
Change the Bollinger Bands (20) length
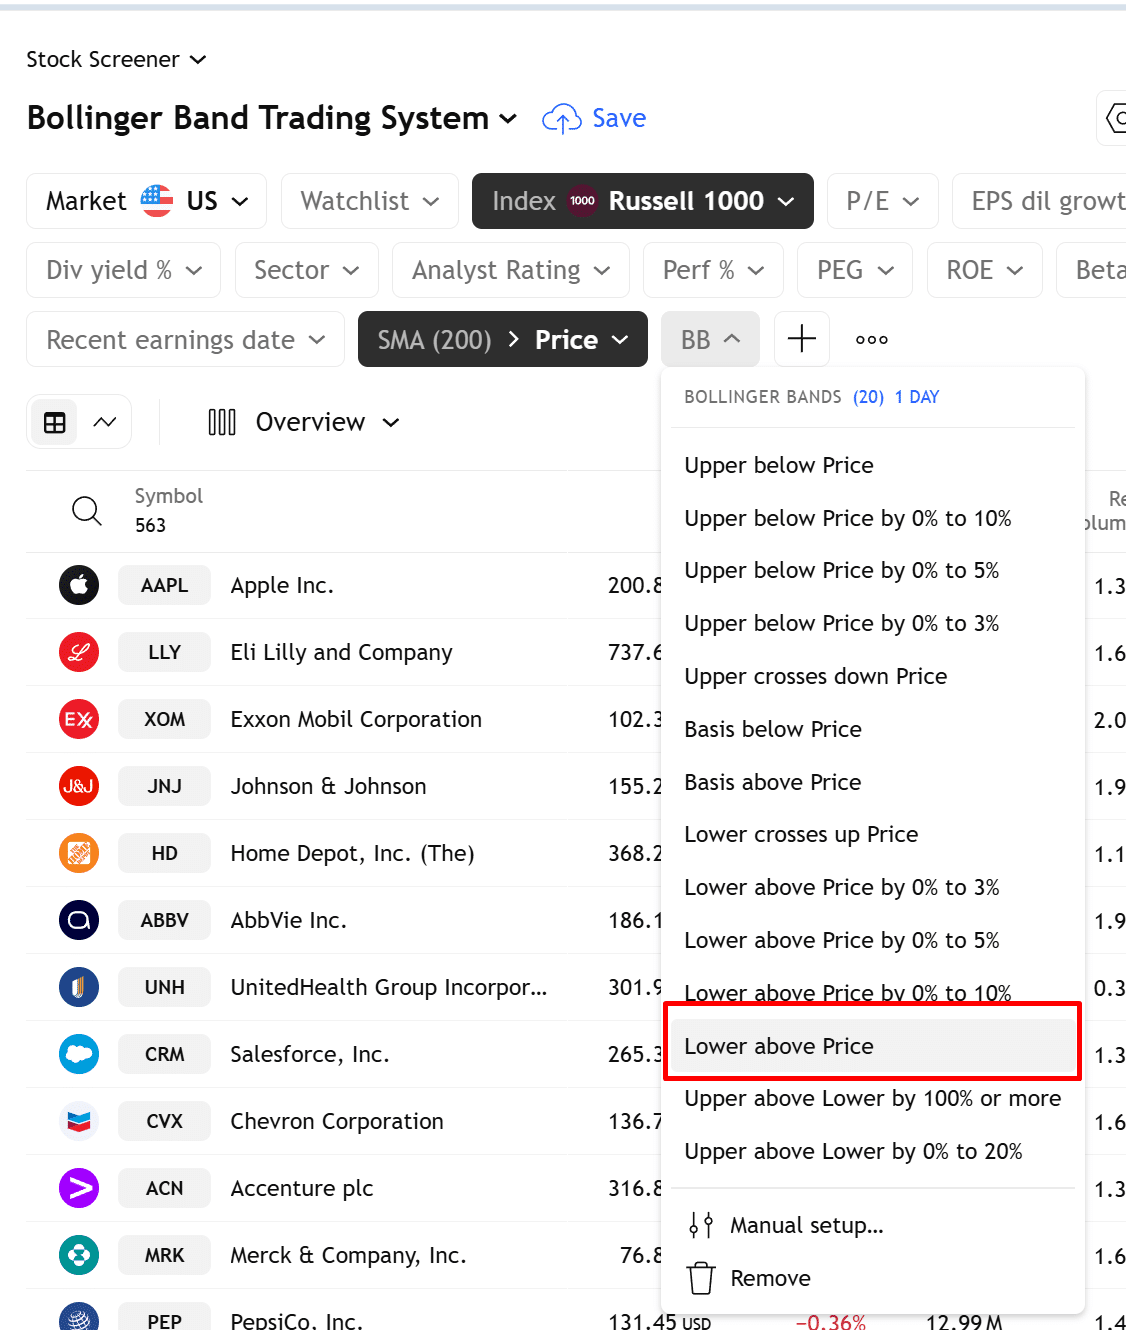point(868,397)
